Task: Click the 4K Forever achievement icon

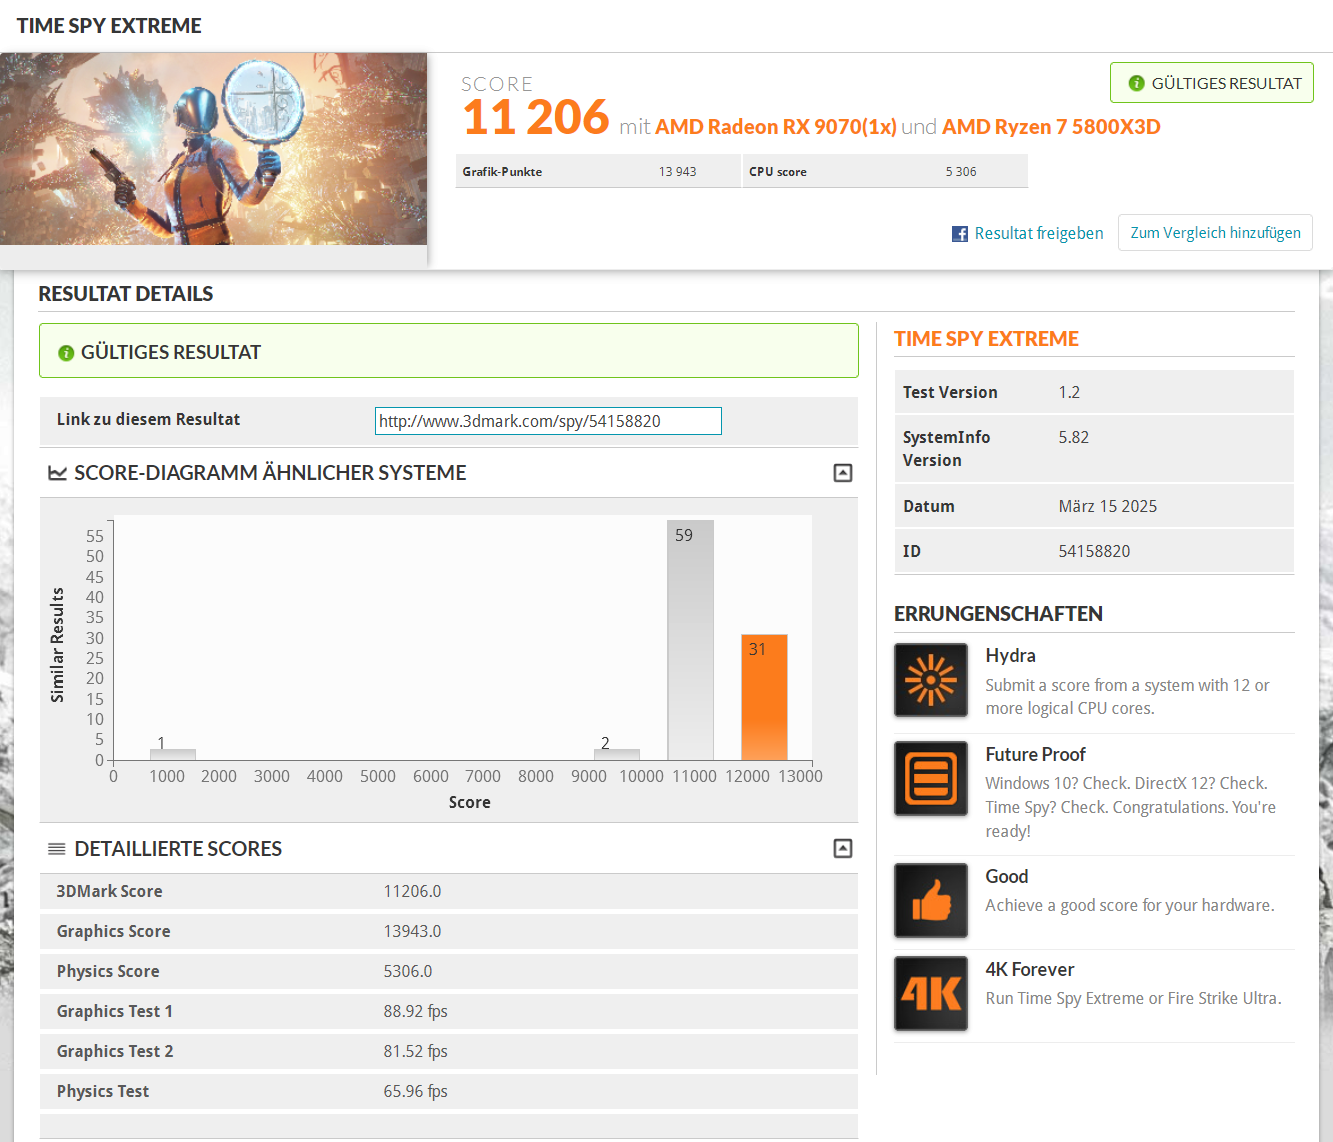Action: click(x=931, y=993)
